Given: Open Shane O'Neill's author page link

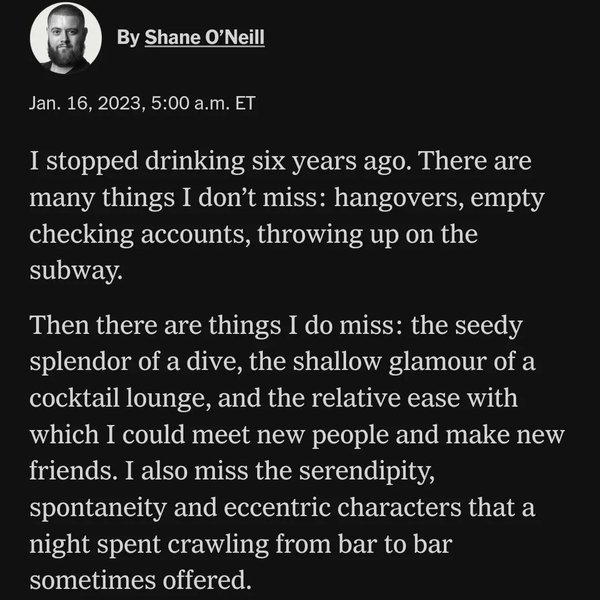Looking at the screenshot, I should tap(205, 38).
